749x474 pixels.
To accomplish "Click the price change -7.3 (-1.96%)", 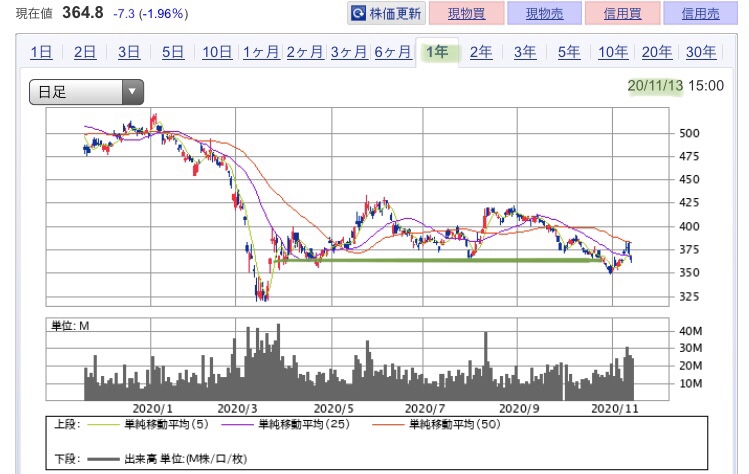I will 150,13.
